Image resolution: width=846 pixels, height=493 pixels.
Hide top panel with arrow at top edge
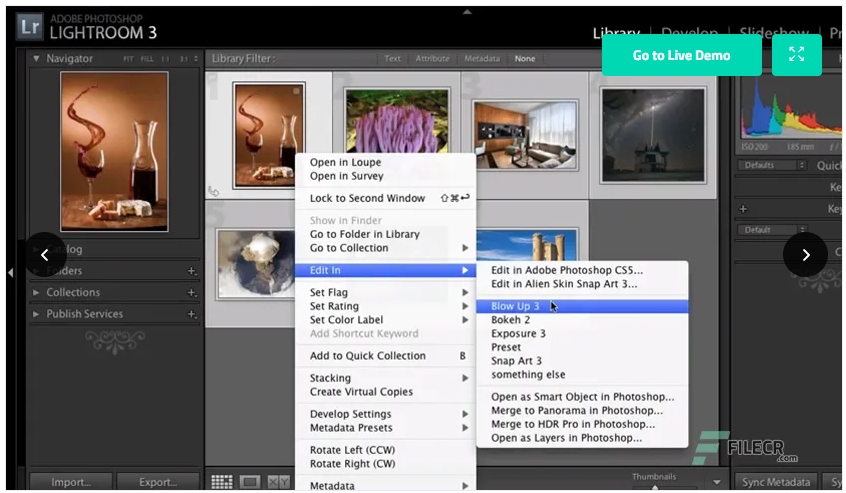coord(467,11)
